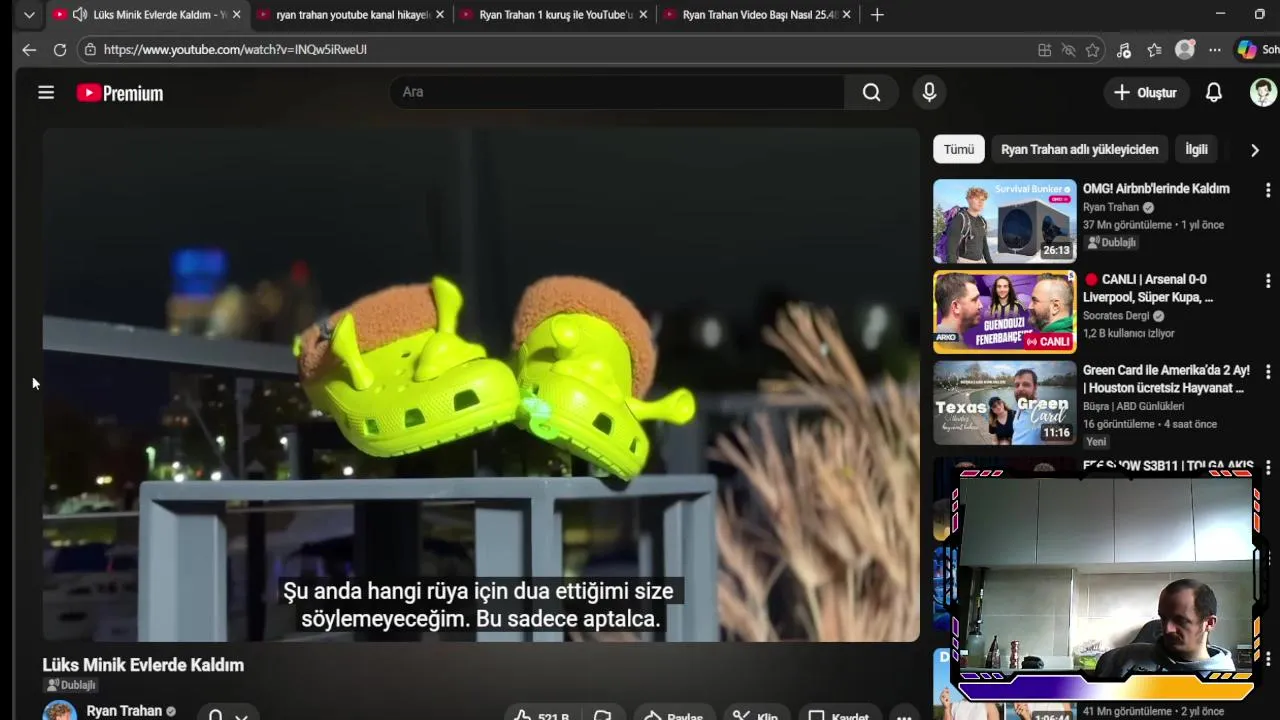Image resolution: width=1280 pixels, height=720 pixels.
Task: Go to YouTube Premium home logo
Action: pos(120,93)
